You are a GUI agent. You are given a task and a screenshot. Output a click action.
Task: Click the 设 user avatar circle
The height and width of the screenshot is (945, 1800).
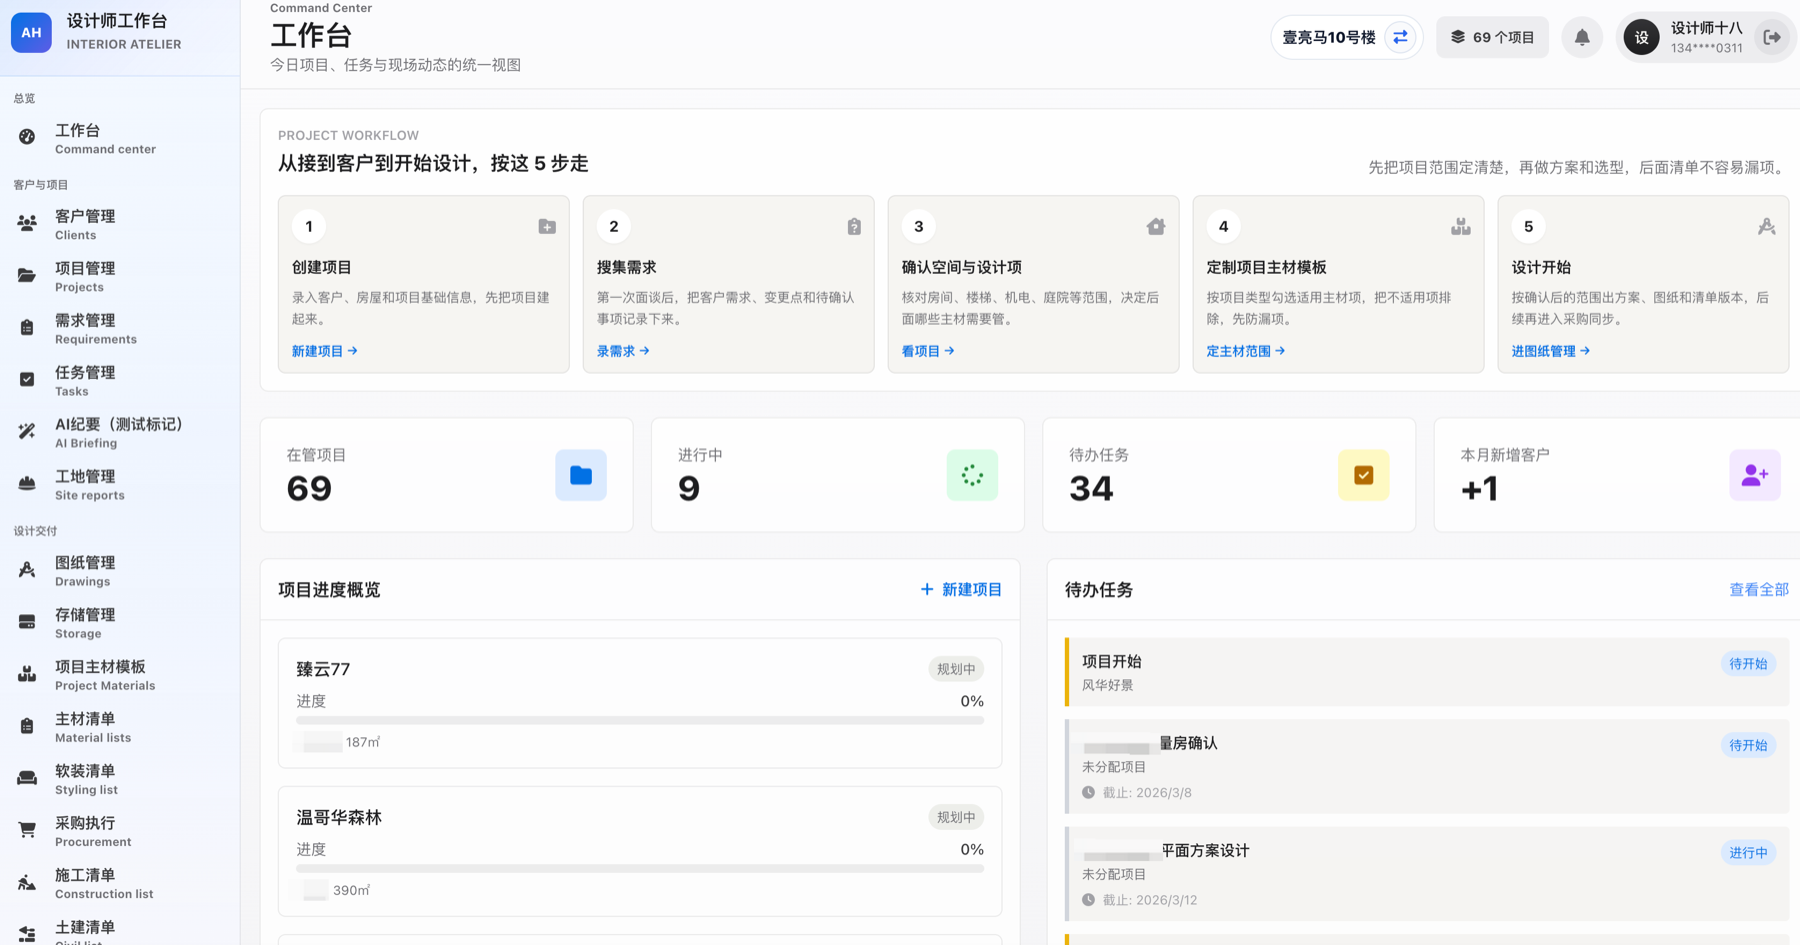point(1641,38)
